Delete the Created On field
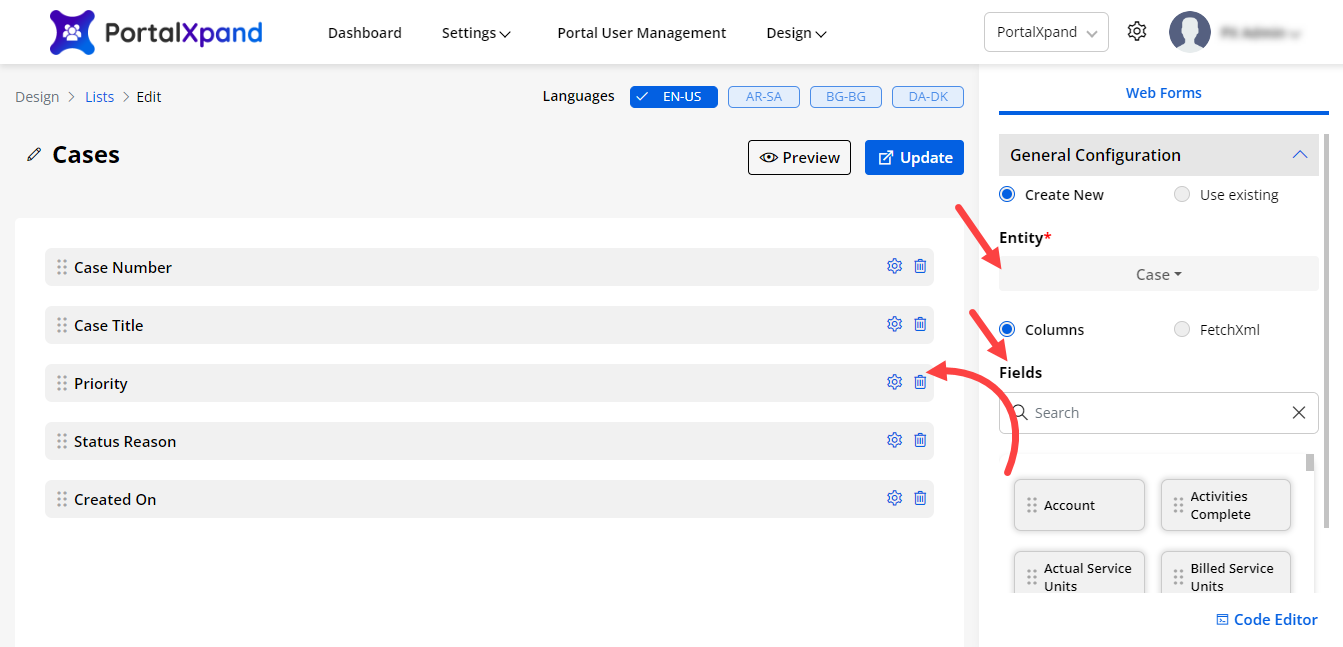Image resolution: width=1343 pixels, height=647 pixels. 920,498
